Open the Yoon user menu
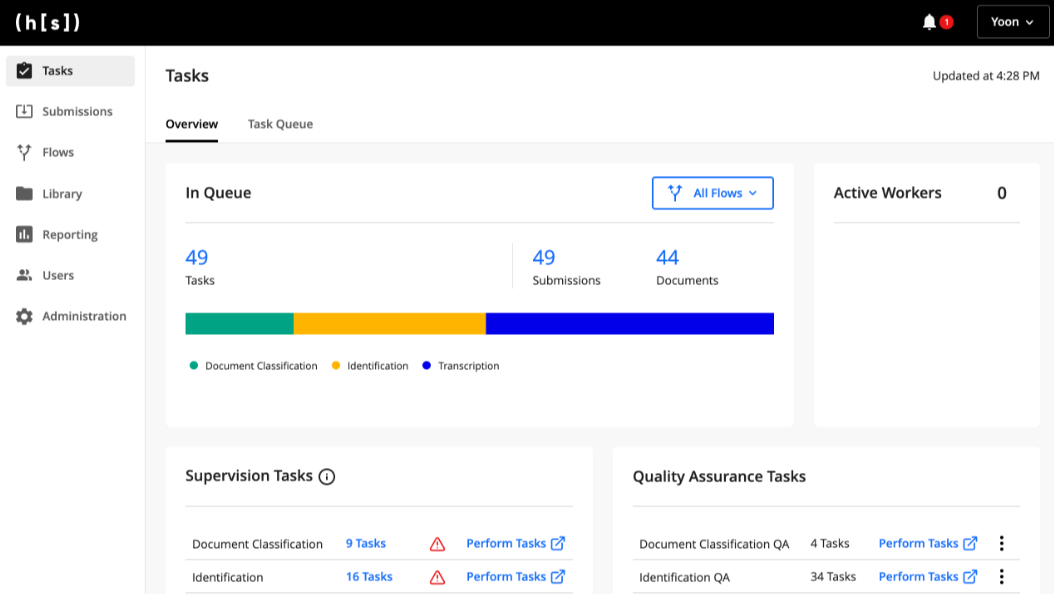The width and height of the screenshot is (1054, 594). point(1012,22)
